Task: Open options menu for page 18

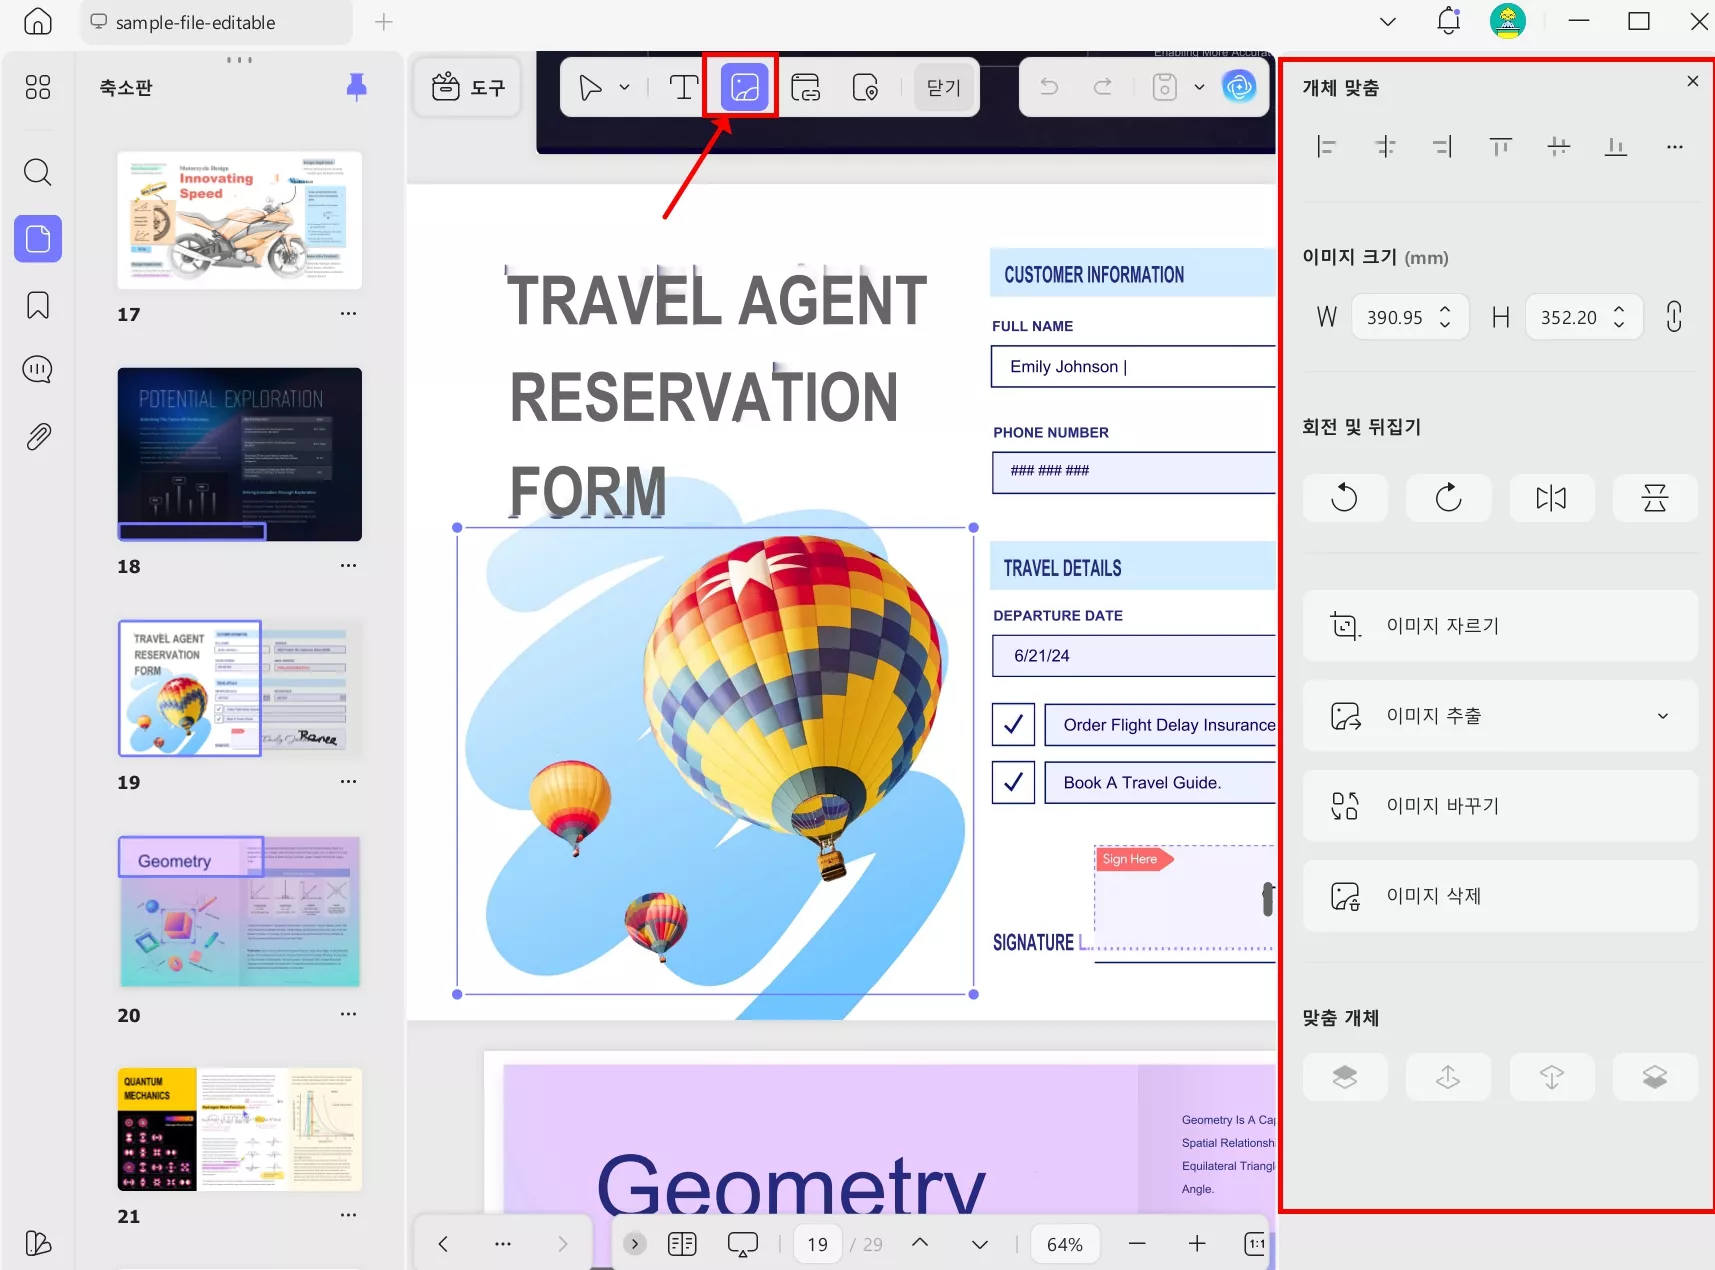Action: [x=348, y=566]
